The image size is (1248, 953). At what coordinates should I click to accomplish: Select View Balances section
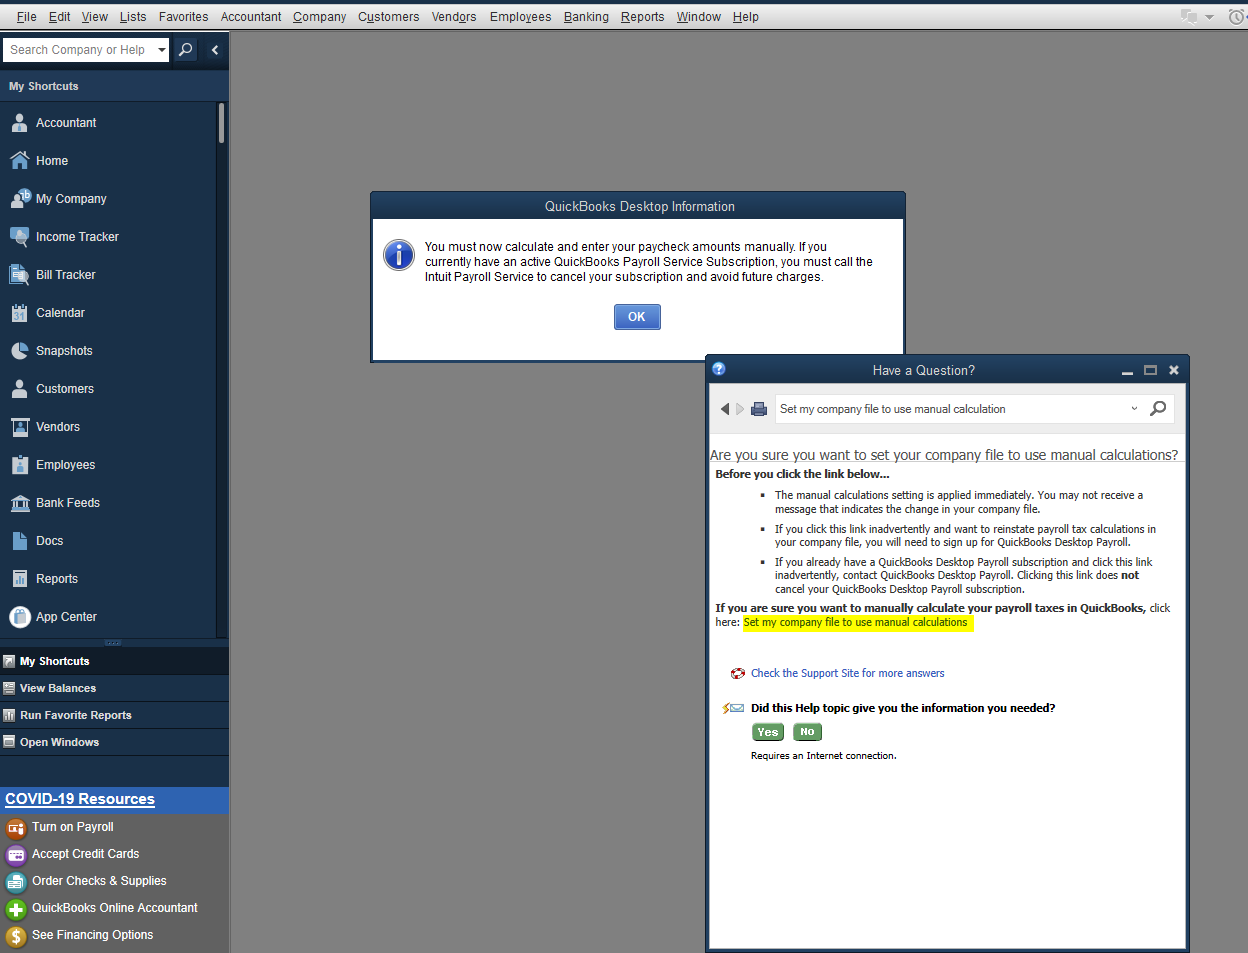[114, 688]
